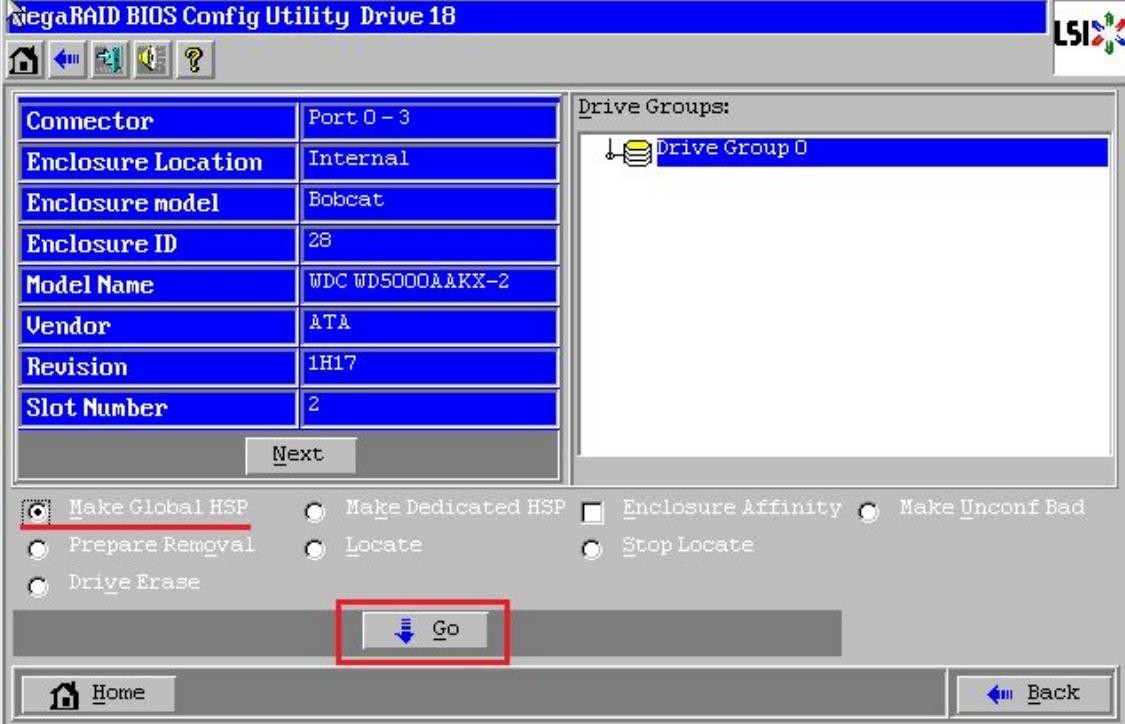Select Prepare Removal radio button
The image size is (1125, 724).
(x=37, y=549)
